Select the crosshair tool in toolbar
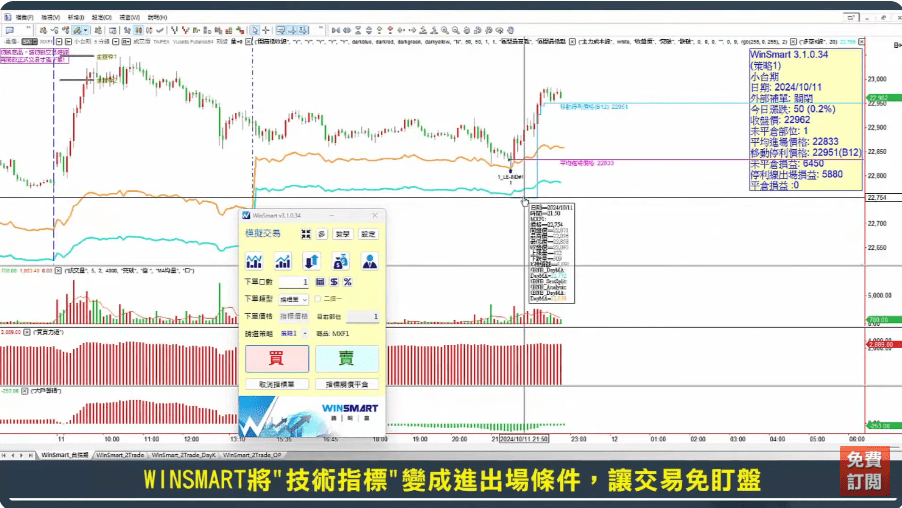Image resolution: width=902 pixels, height=508 pixels. click(266, 30)
